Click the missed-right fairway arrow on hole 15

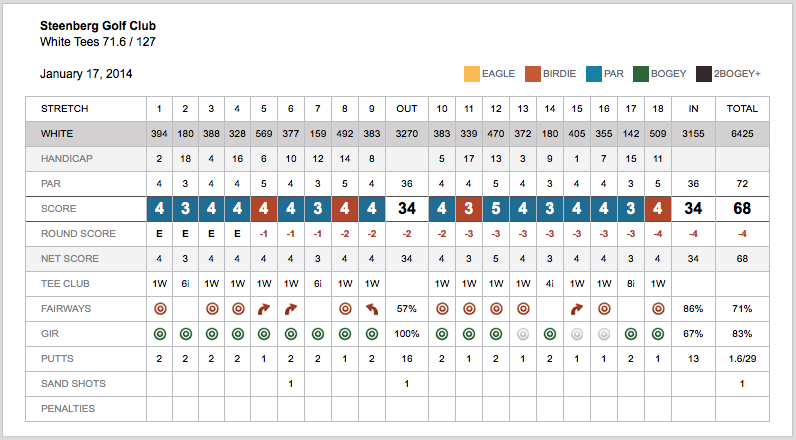(x=577, y=309)
